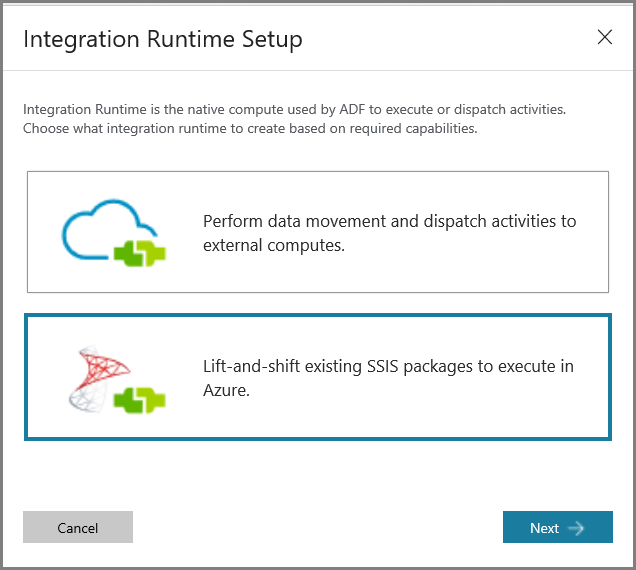Select the Lift-and-shift SSIS packages option
The width and height of the screenshot is (636, 570).
(318, 377)
